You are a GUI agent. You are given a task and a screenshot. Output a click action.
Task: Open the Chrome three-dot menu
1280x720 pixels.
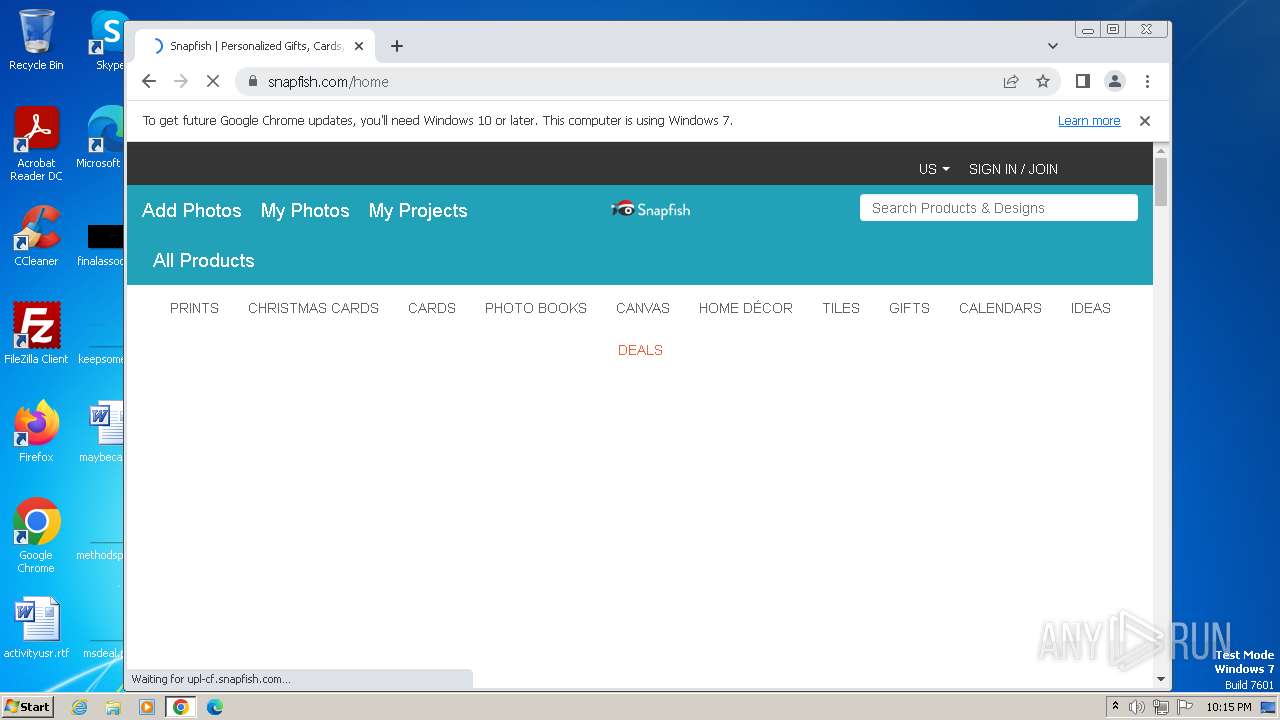pyautogui.click(x=1147, y=82)
